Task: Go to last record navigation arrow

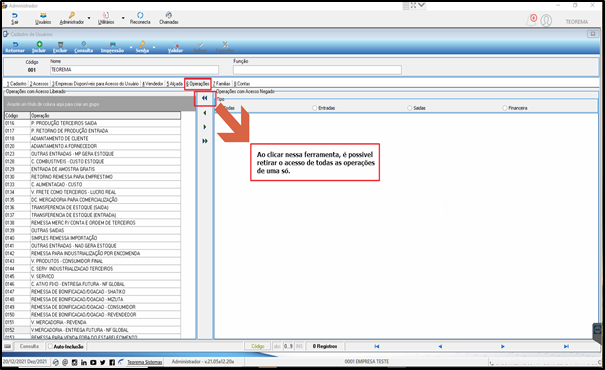Action: click(566, 346)
